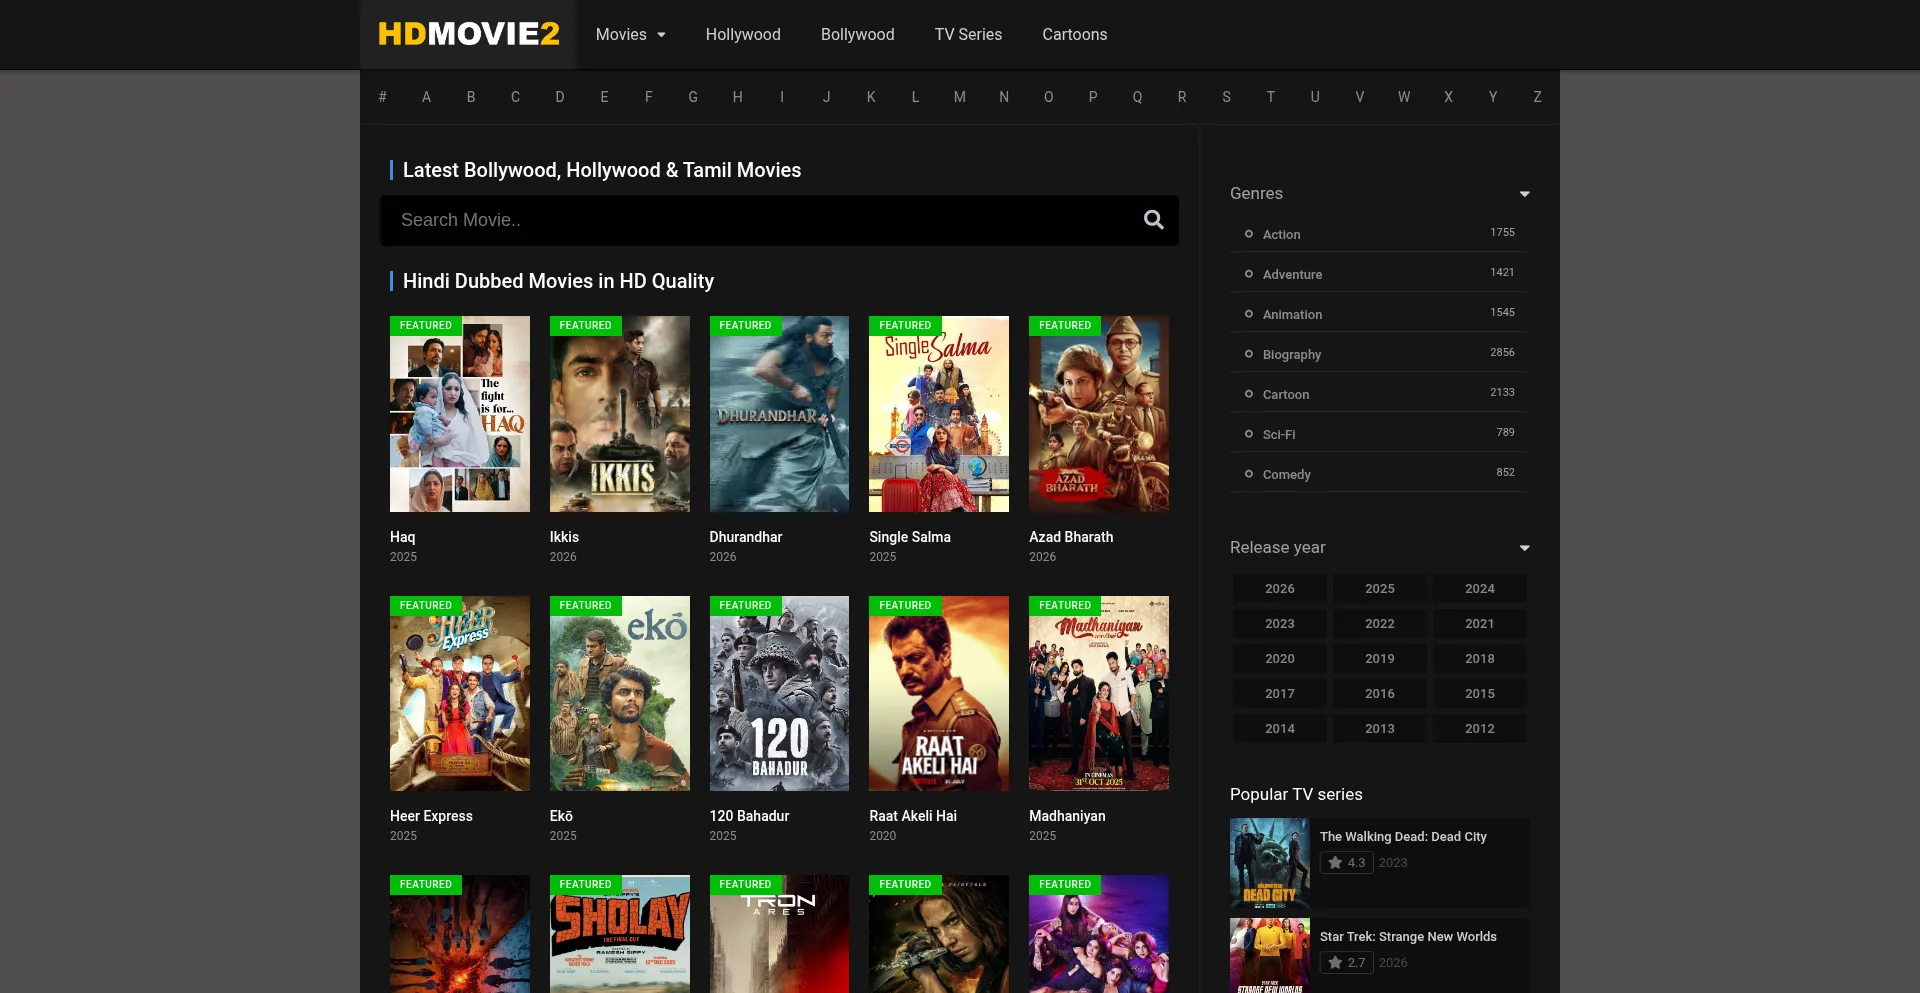This screenshot has height=993, width=1920.
Task: Open the 120 Bahadur poster
Action: coord(779,694)
